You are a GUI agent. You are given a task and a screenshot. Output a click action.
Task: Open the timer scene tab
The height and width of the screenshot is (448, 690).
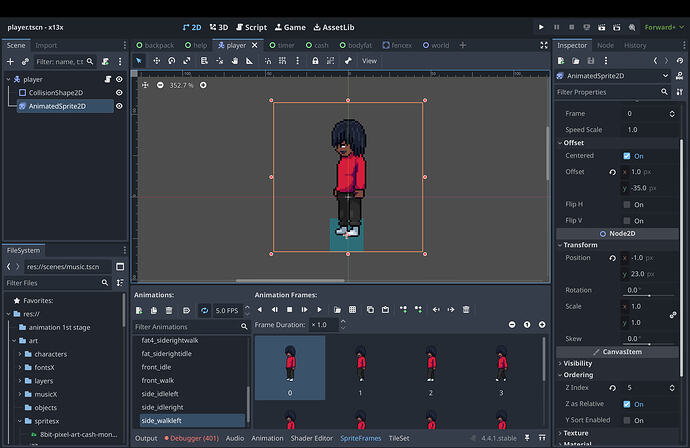pos(286,45)
